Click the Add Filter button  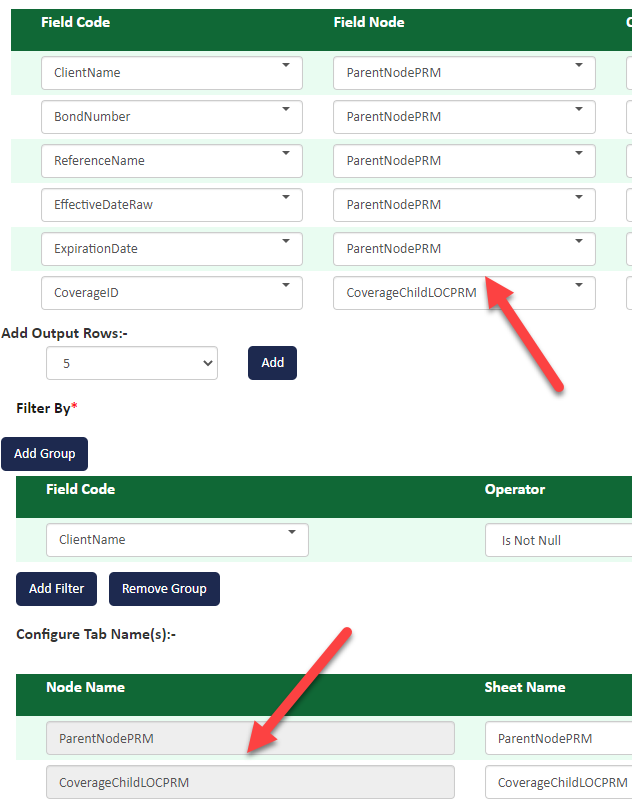(x=56, y=588)
